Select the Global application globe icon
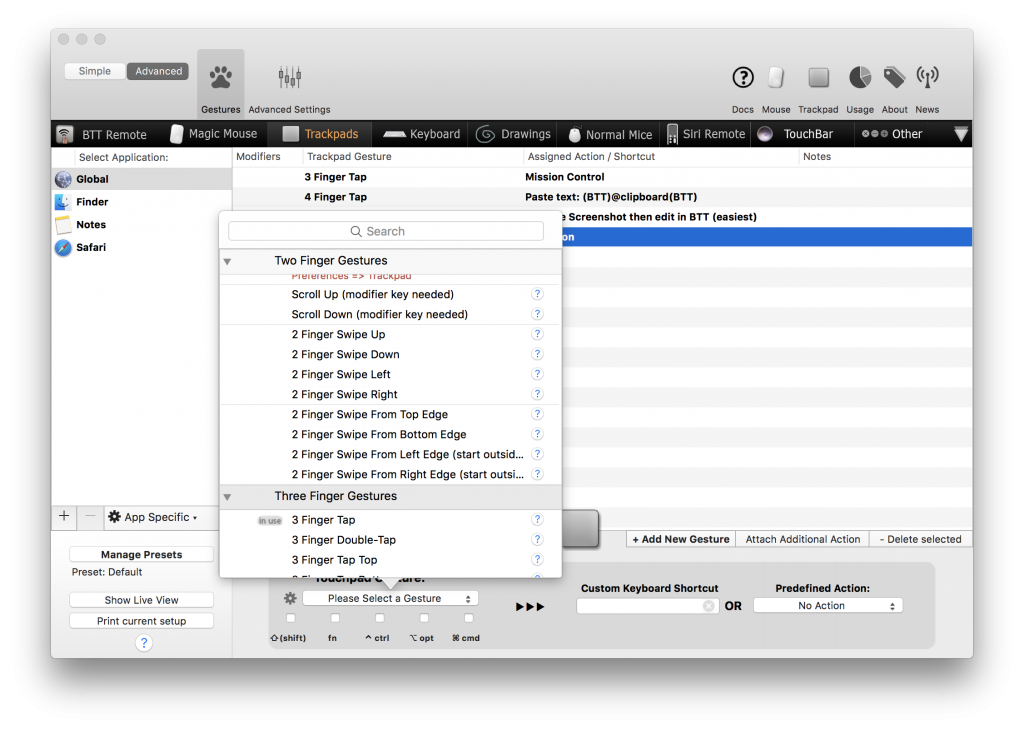Screen dimensions: 1024x731 (63, 179)
